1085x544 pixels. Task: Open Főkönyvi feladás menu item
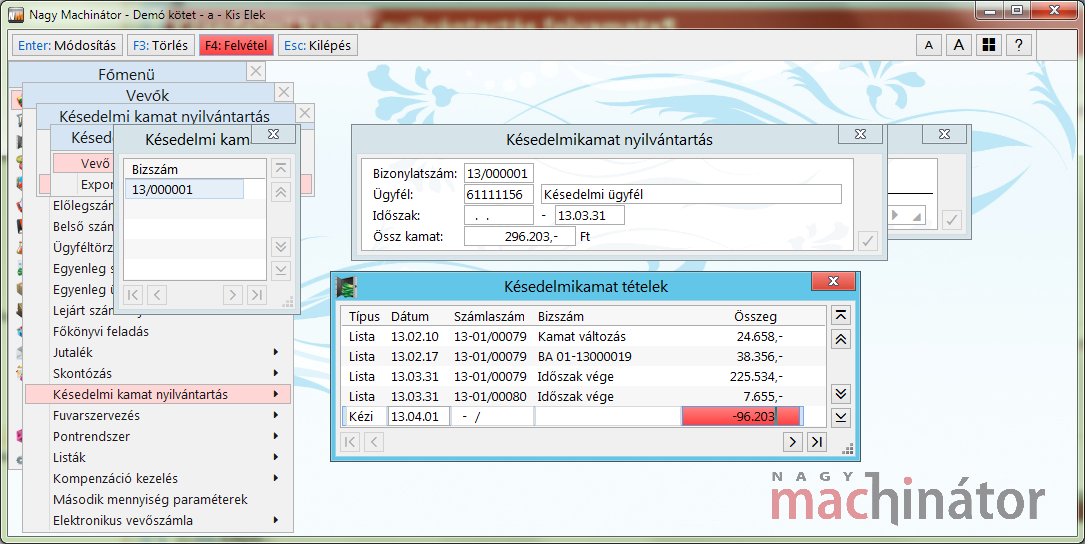[158, 332]
